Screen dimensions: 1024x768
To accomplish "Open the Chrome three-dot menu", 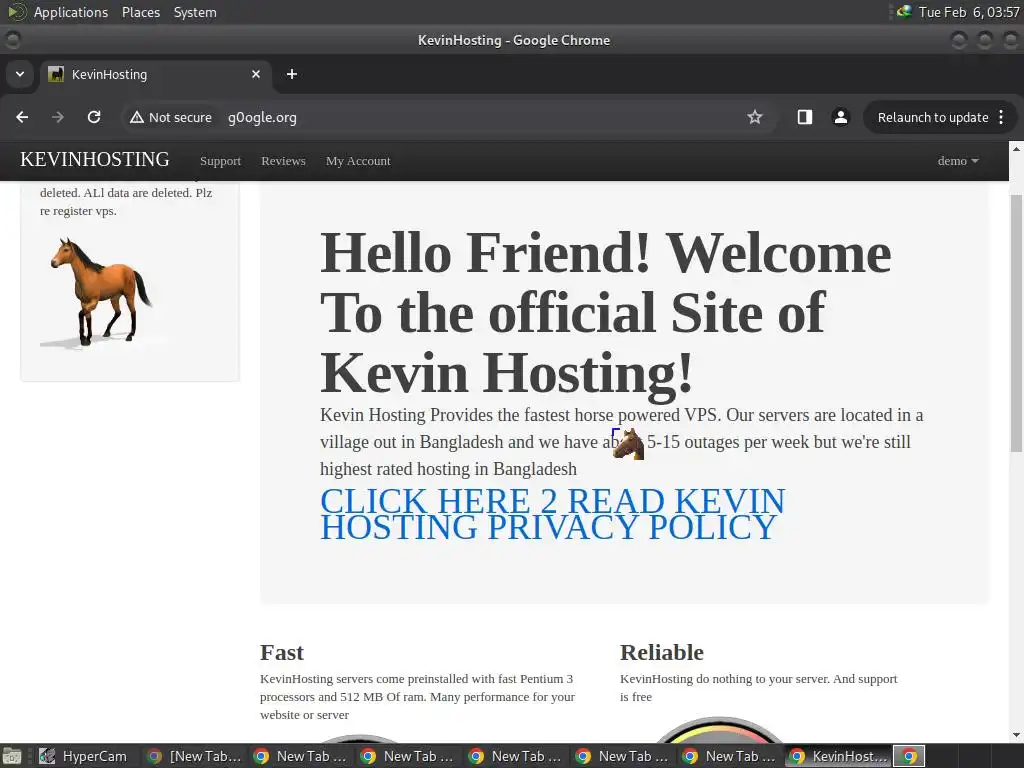I will (x=1001, y=117).
